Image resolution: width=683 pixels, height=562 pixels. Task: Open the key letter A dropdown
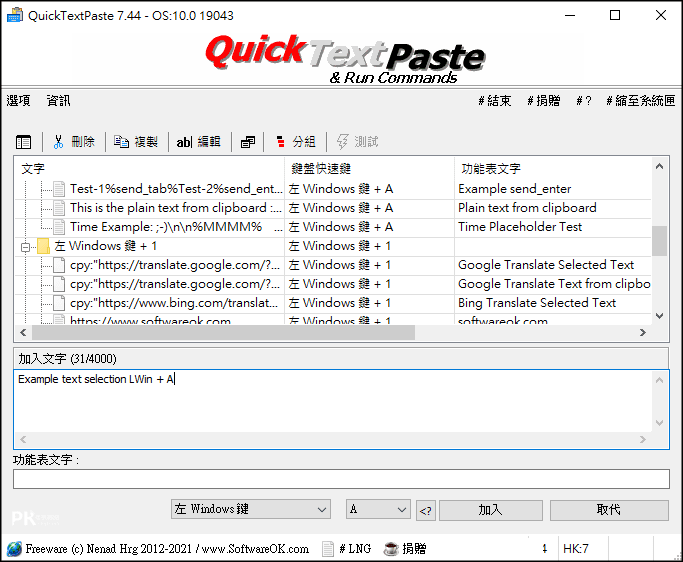click(378, 509)
